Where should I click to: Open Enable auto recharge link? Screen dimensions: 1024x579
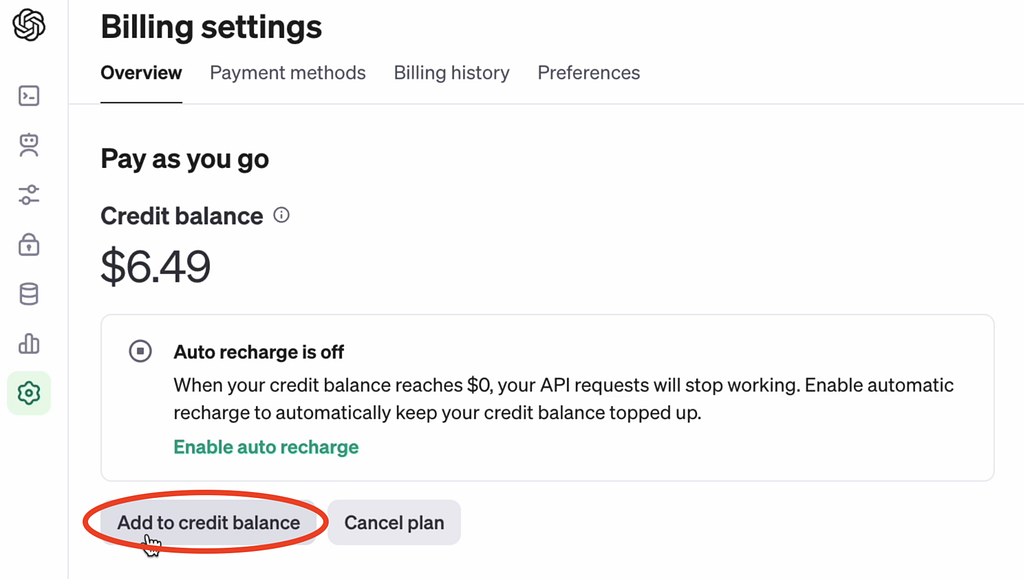tap(265, 447)
